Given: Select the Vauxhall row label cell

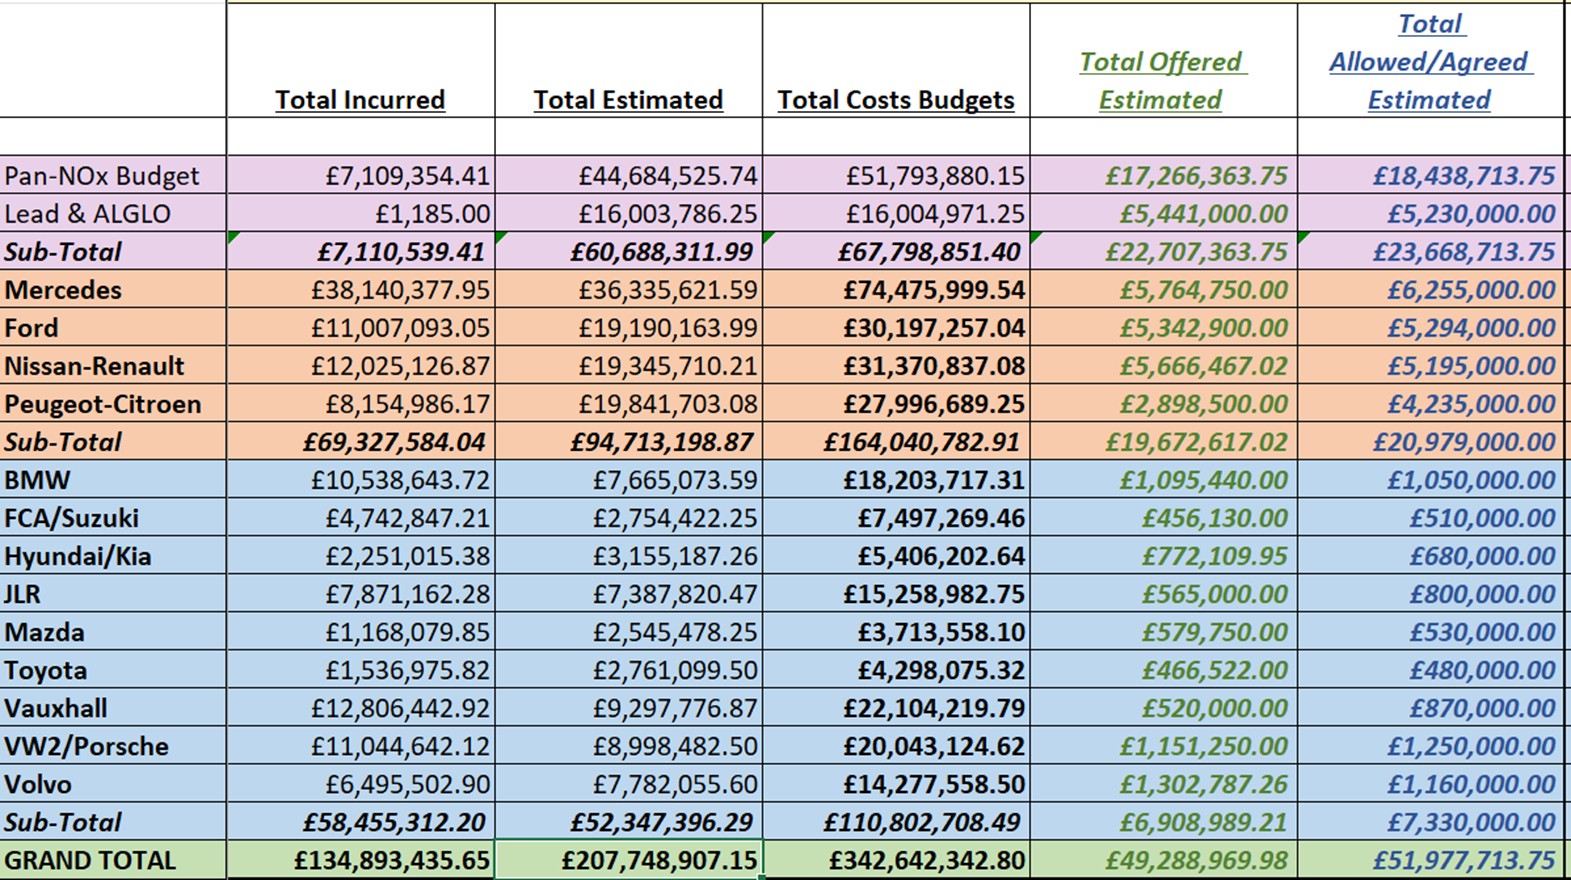Looking at the screenshot, I should coord(113,708).
